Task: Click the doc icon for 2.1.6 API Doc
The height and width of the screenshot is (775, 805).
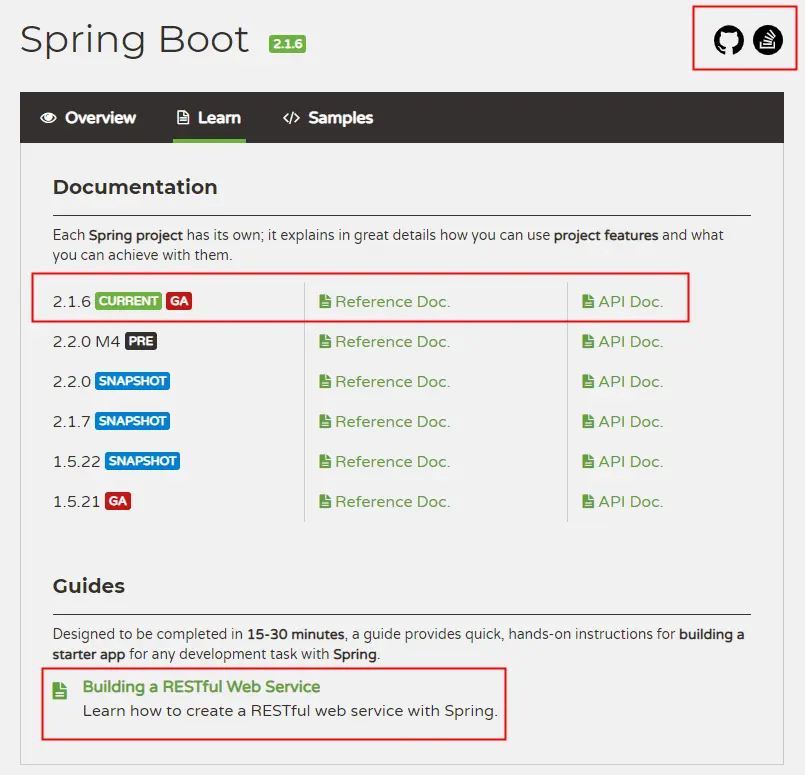Action: [x=587, y=301]
